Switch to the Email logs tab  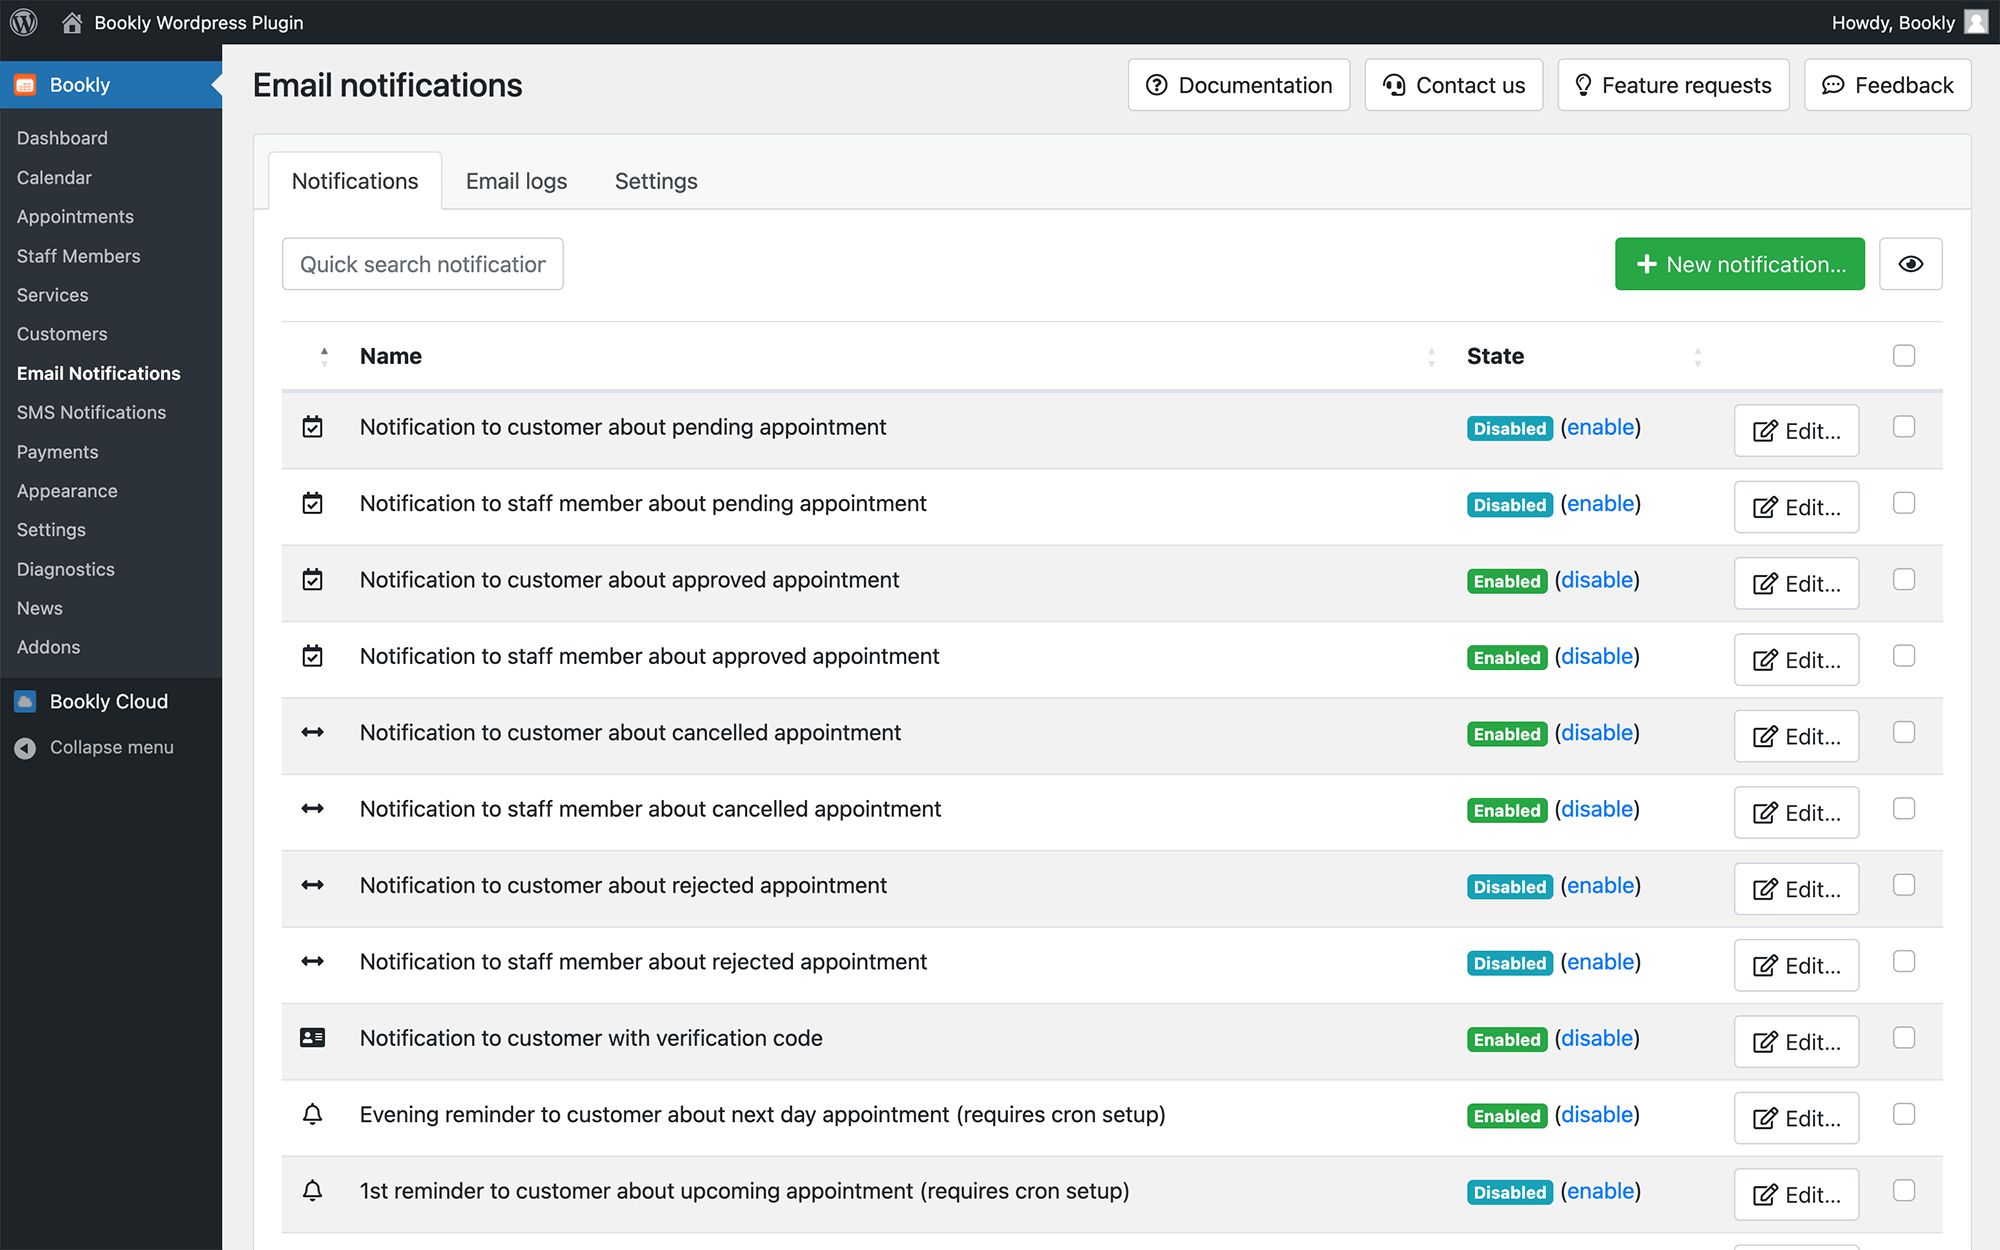516,181
